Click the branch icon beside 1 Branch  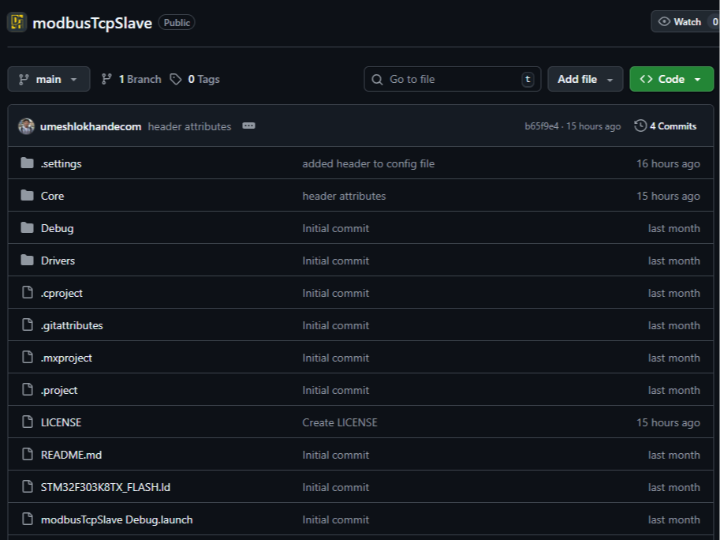[x=107, y=79]
